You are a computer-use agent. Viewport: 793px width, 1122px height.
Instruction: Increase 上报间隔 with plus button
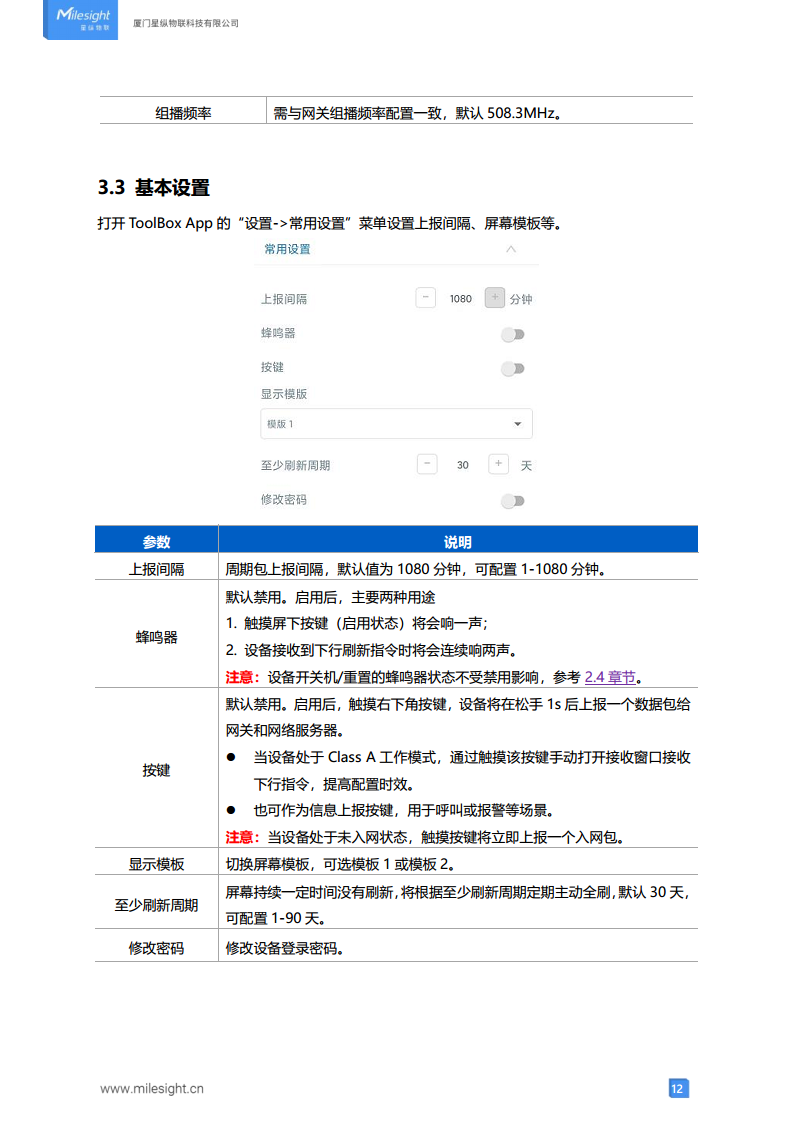495,298
